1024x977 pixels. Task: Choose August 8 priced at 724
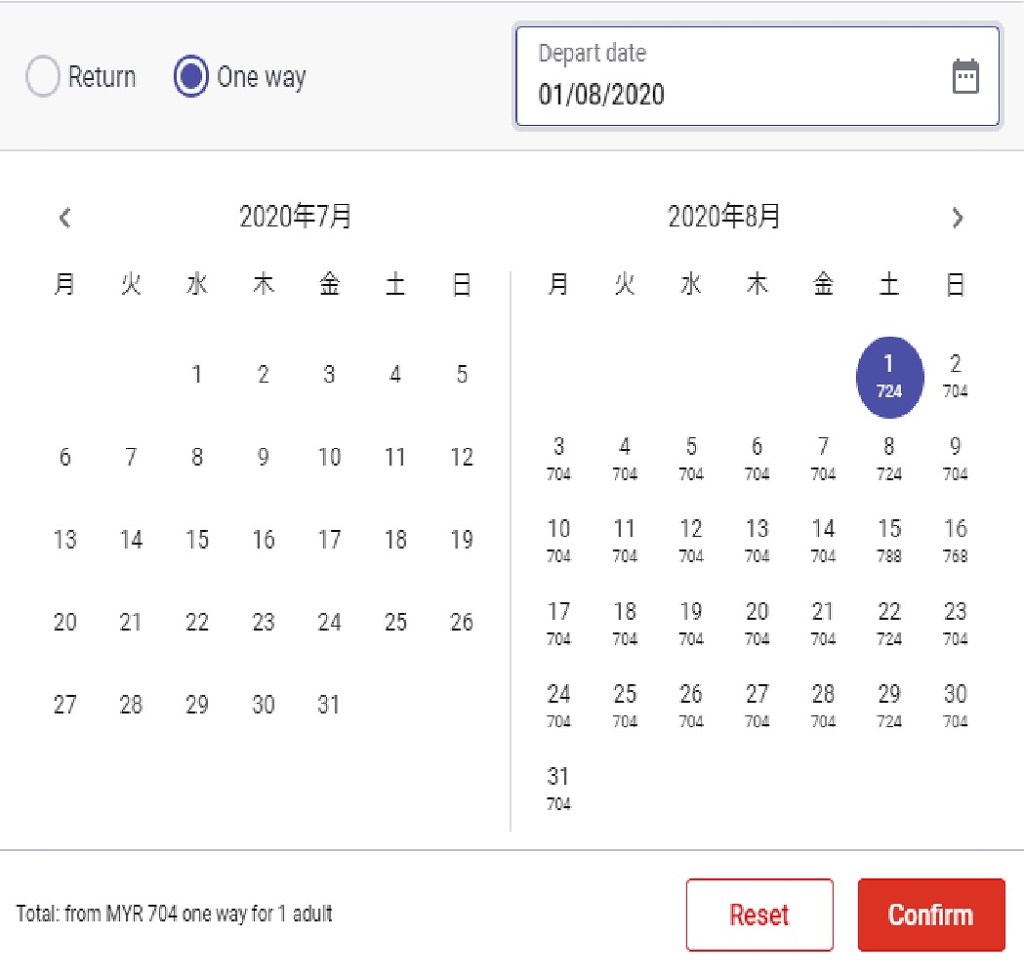click(889, 458)
